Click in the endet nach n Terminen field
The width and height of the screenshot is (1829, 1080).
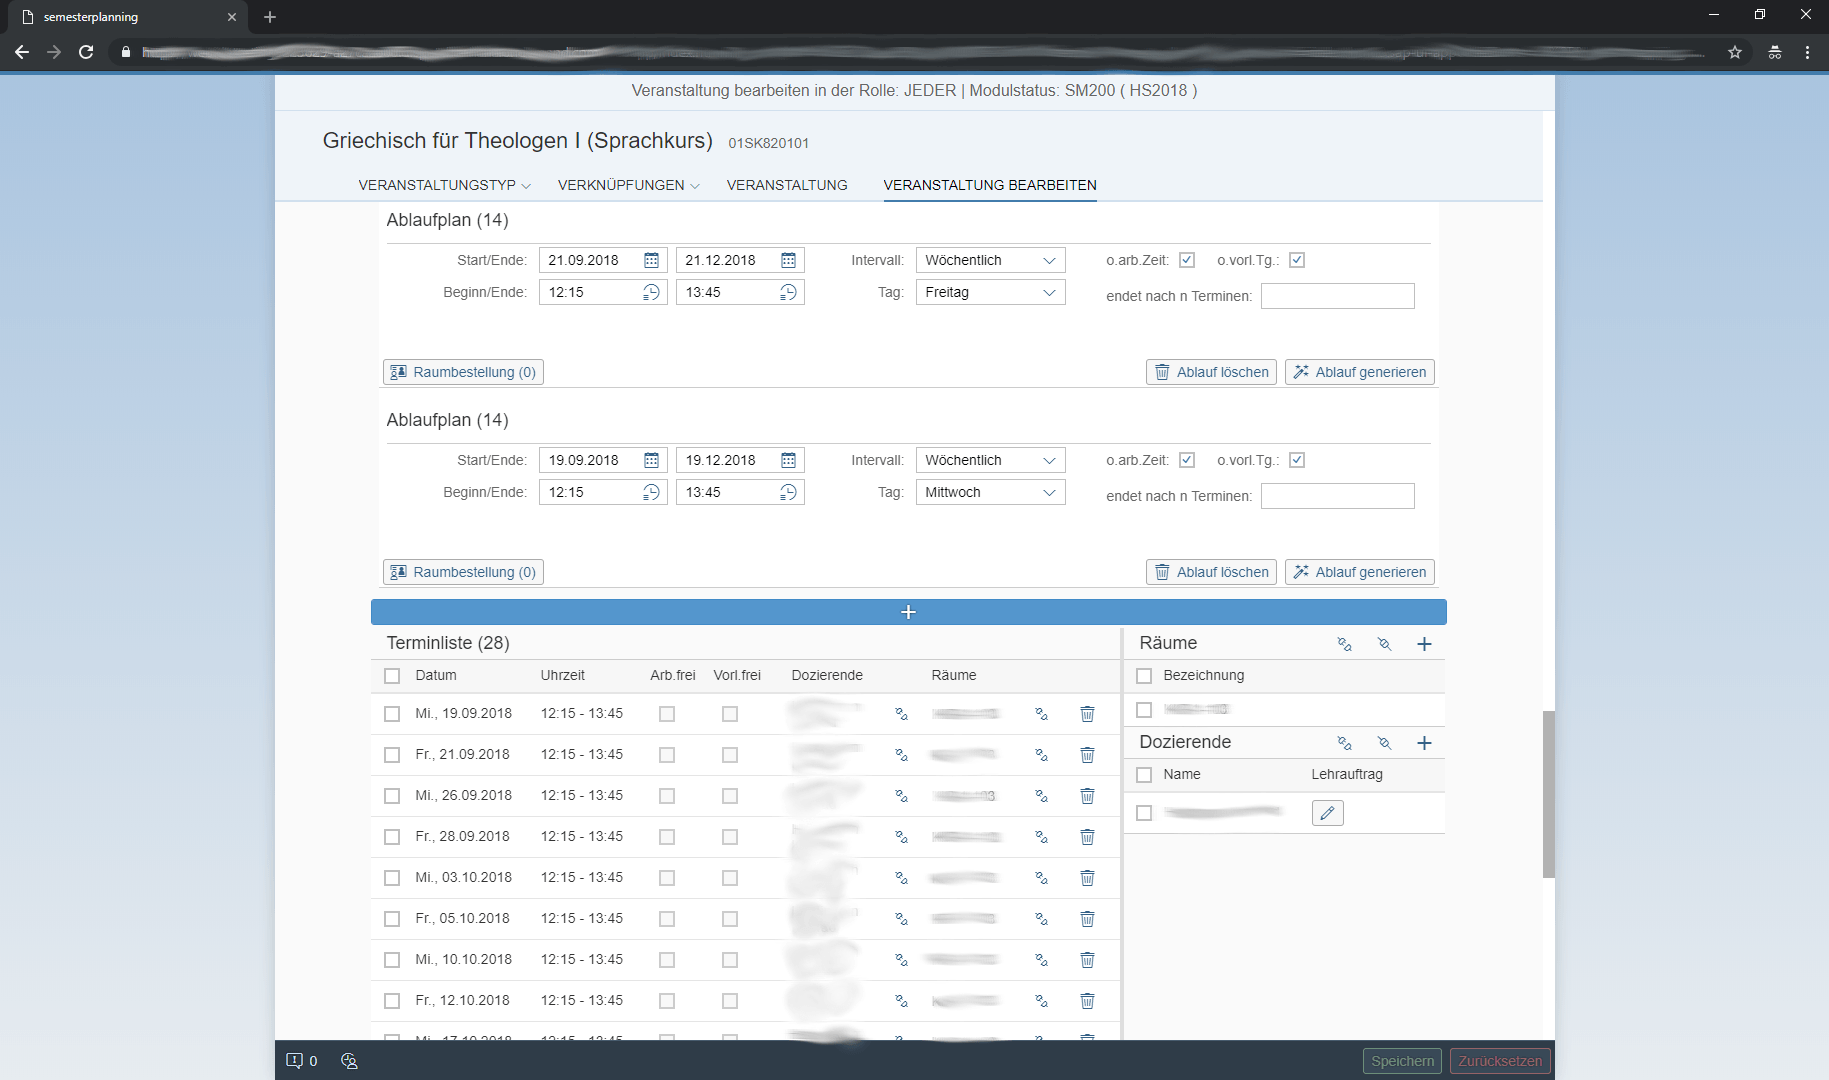pos(1337,296)
